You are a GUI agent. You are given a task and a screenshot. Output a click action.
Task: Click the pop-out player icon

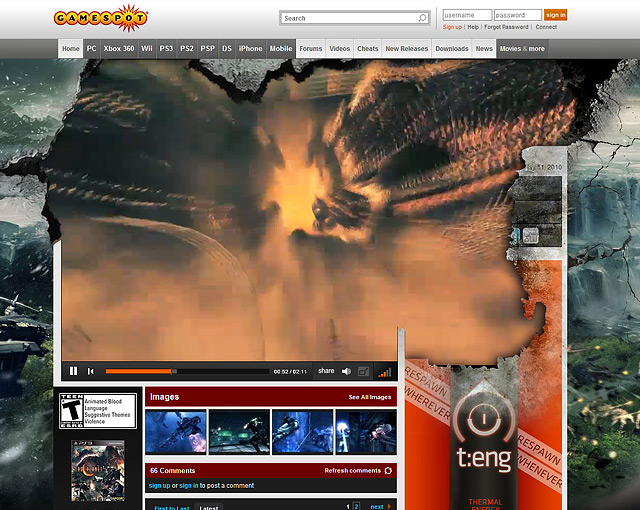(x=363, y=371)
